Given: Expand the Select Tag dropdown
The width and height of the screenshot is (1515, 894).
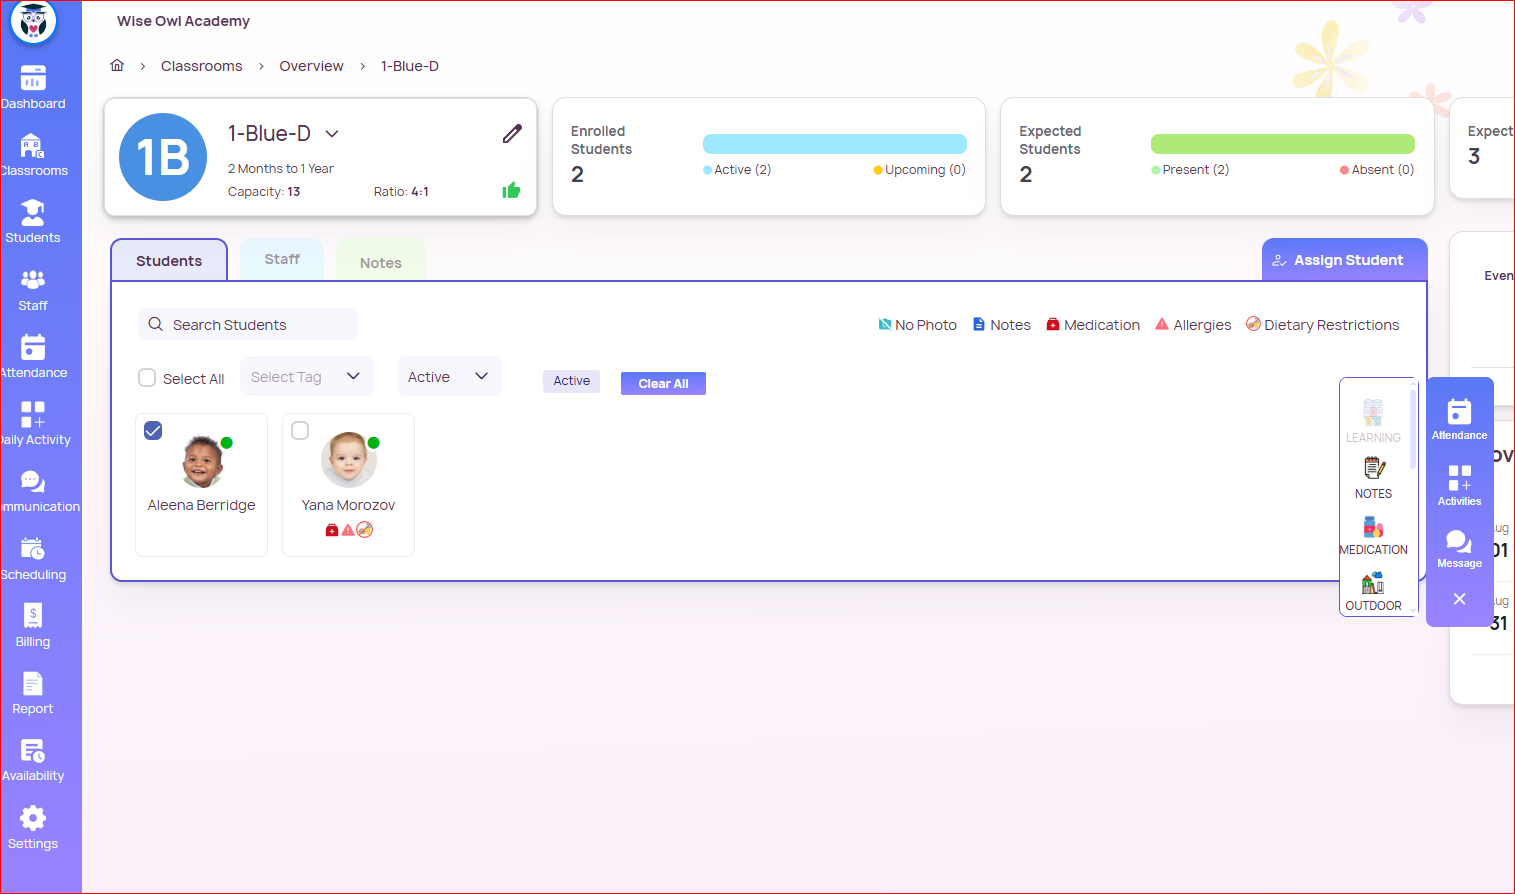Looking at the screenshot, I should point(306,377).
